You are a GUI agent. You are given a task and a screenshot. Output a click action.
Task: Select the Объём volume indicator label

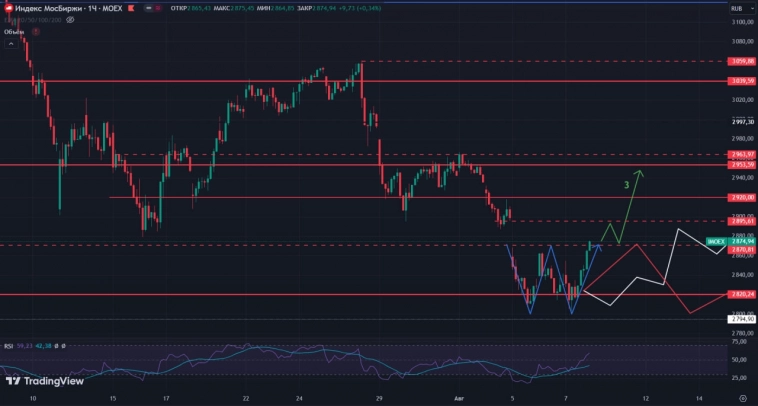(x=14, y=31)
